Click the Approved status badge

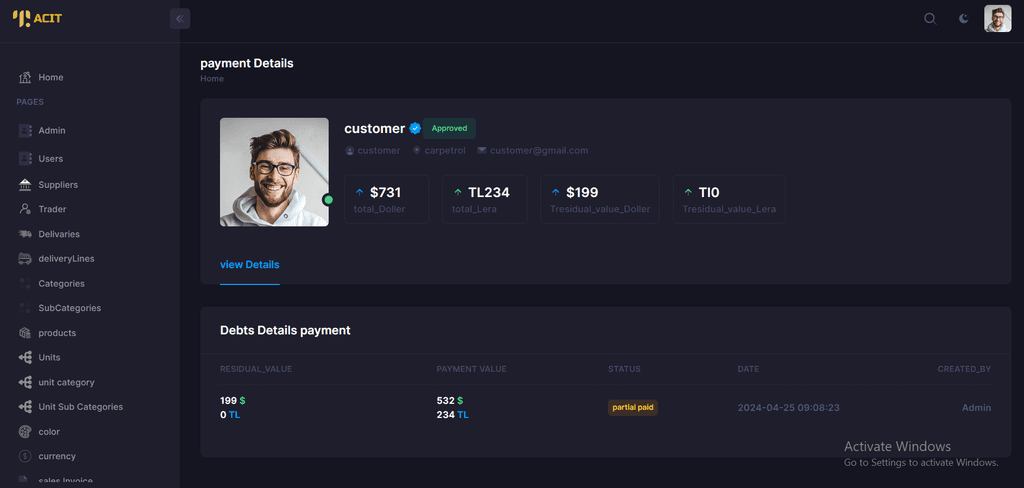[449, 129]
